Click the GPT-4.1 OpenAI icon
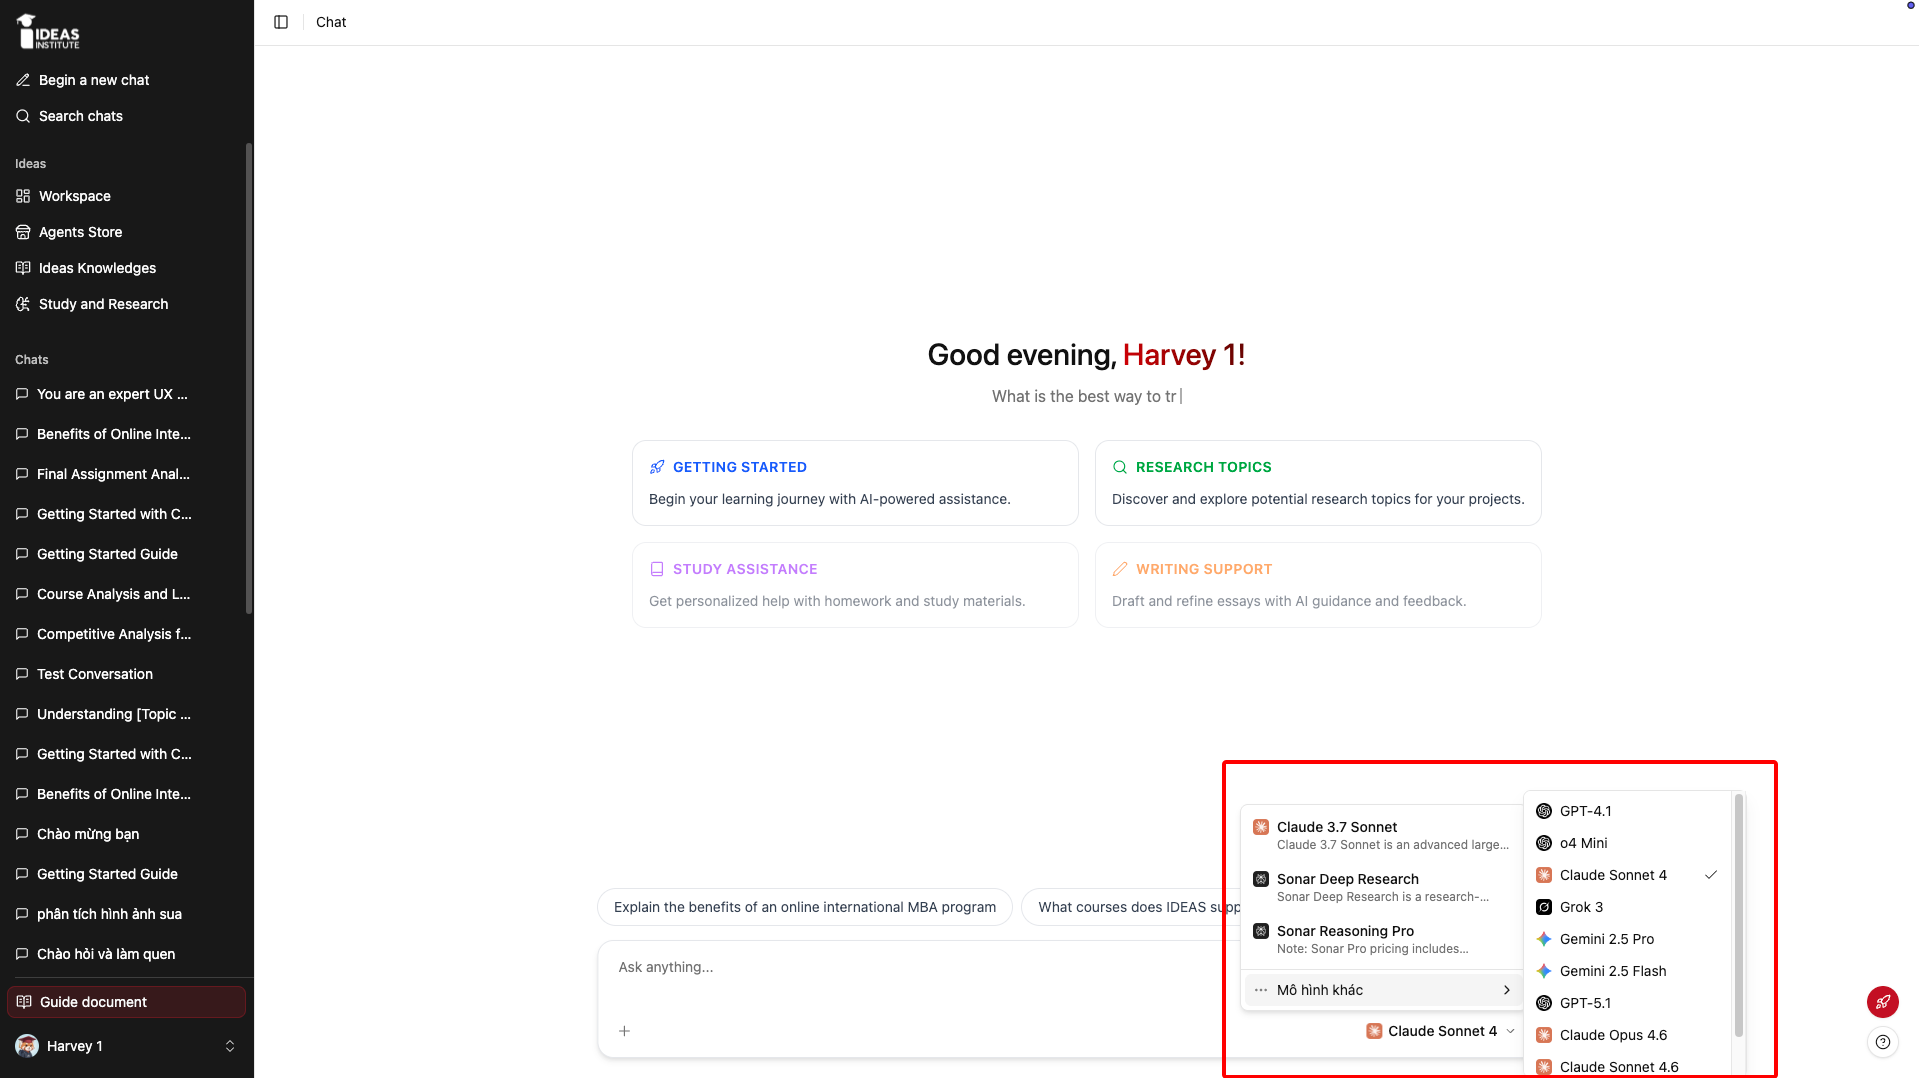The height and width of the screenshot is (1078, 1919). point(1544,811)
